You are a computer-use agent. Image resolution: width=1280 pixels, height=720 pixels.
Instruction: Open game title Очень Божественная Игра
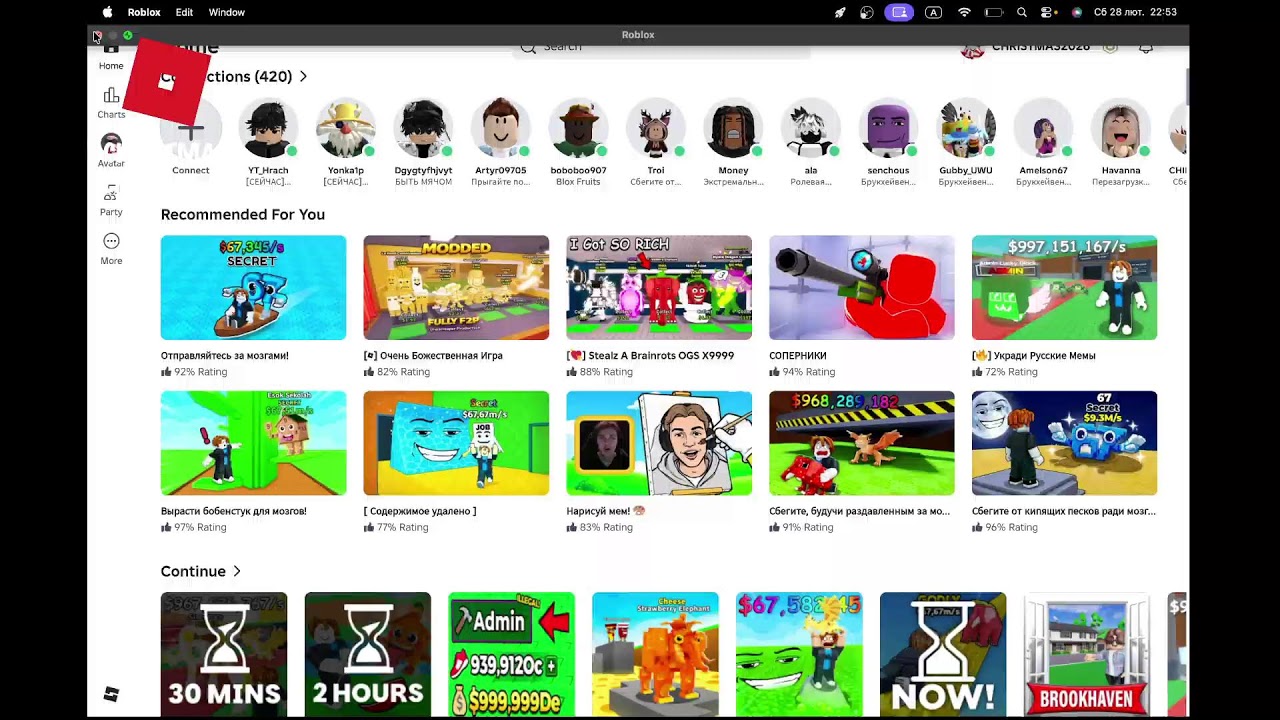(433, 355)
